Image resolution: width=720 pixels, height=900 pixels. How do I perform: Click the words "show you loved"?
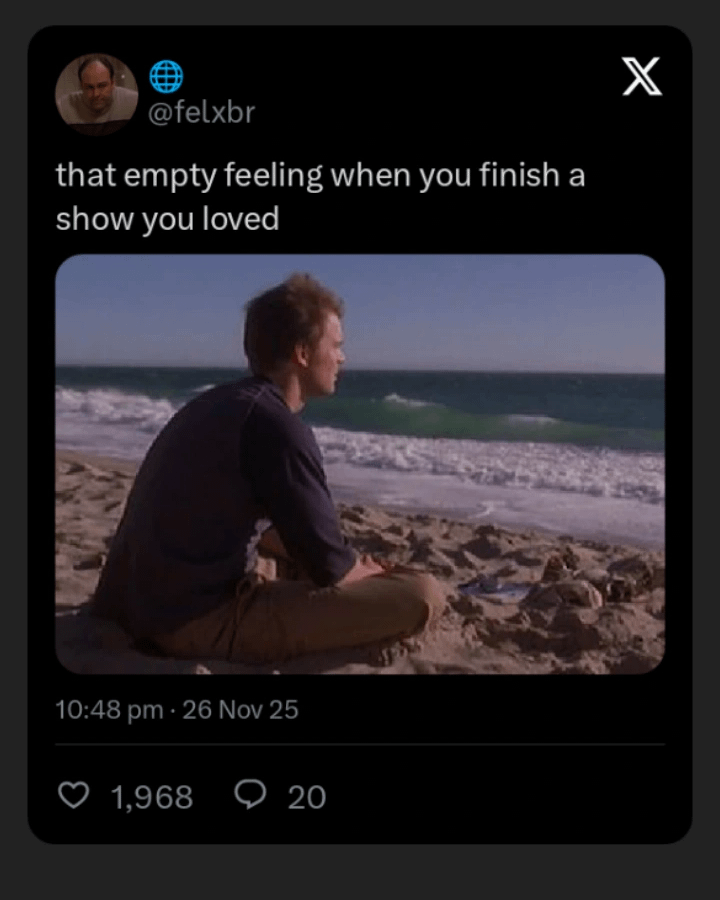pos(167,219)
